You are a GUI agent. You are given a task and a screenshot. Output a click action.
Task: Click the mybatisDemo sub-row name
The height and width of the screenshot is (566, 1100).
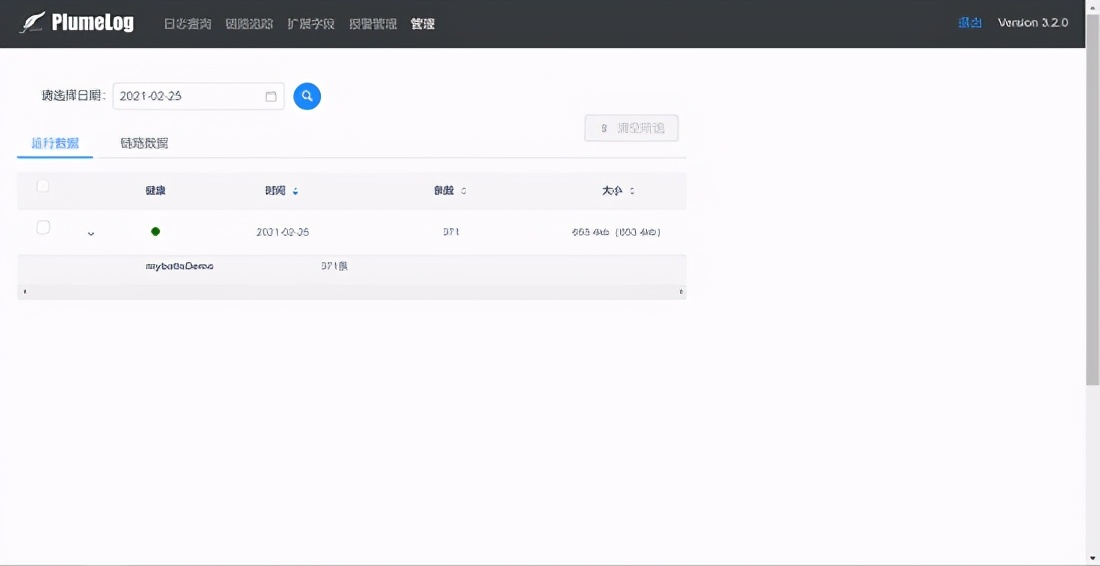[x=179, y=267]
